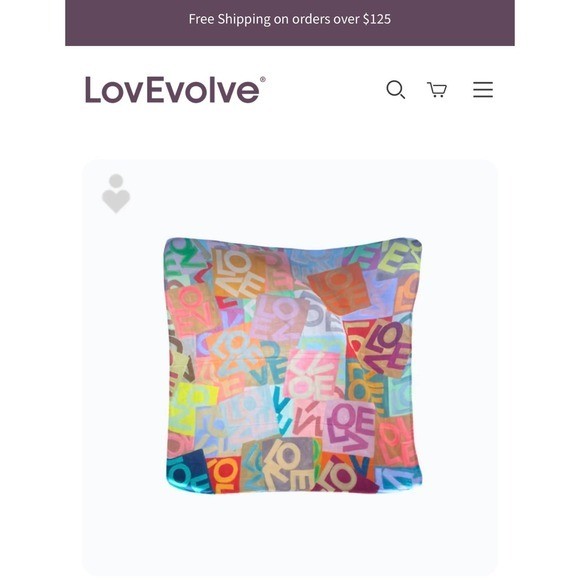Open the search magnifier icon
580x580 pixels.
(395, 90)
